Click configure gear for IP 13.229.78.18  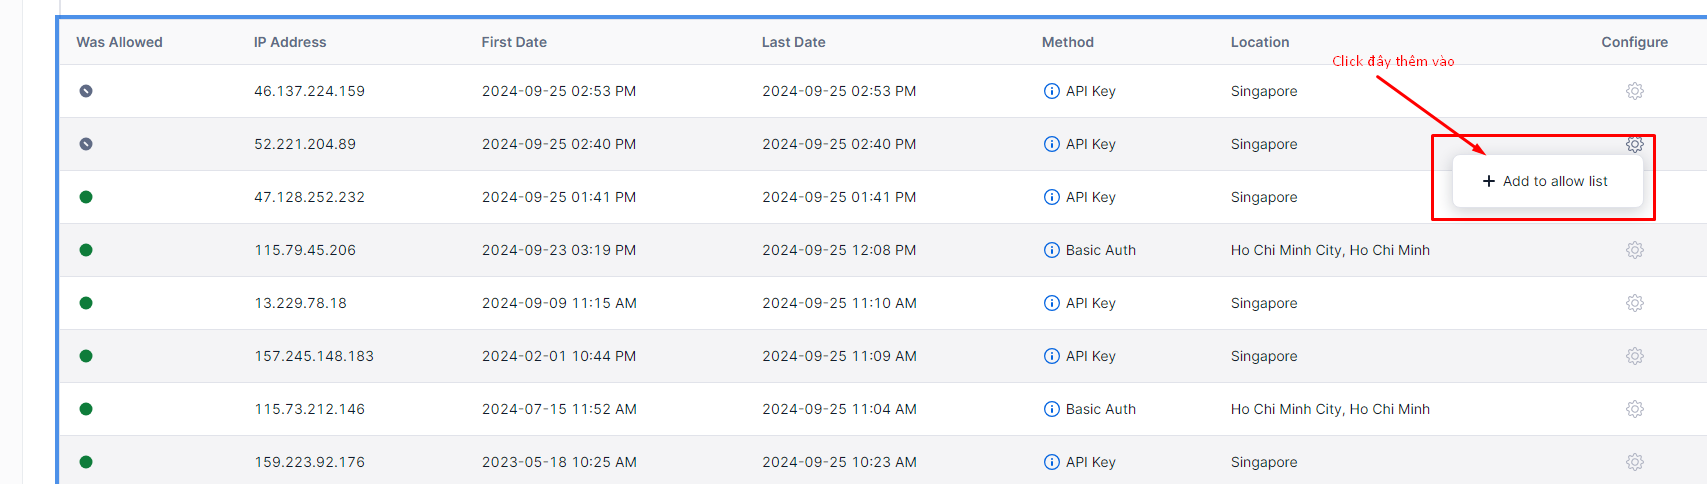[1634, 303]
